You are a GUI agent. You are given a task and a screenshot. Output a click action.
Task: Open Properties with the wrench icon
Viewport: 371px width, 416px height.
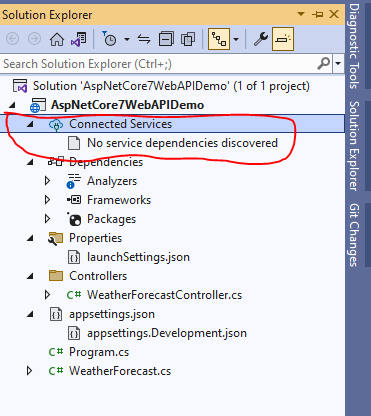click(x=261, y=39)
